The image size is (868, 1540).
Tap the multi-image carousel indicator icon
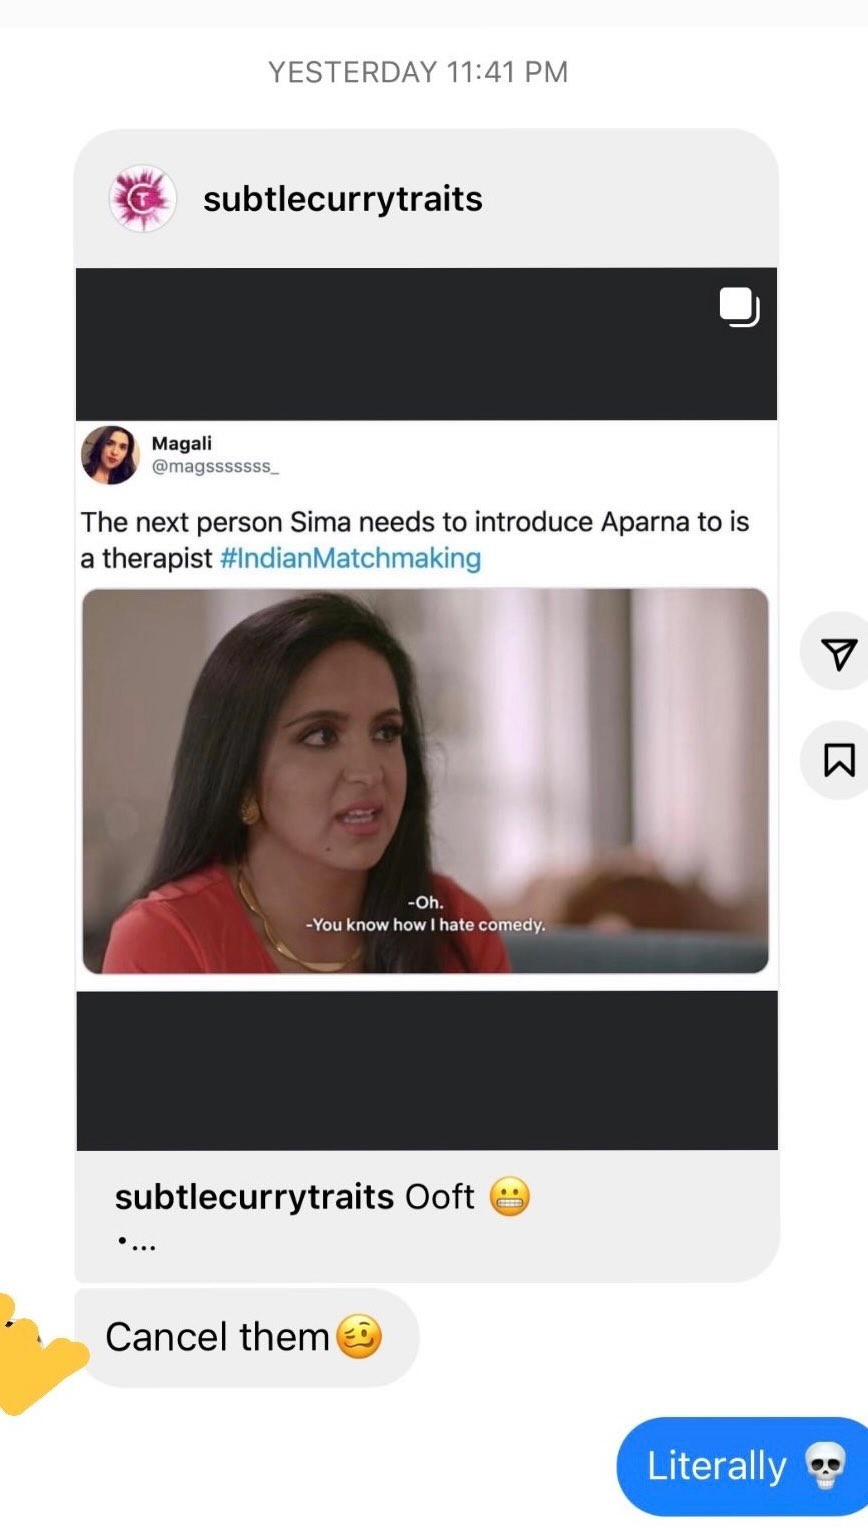pyautogui.click(x=739, y=307)
